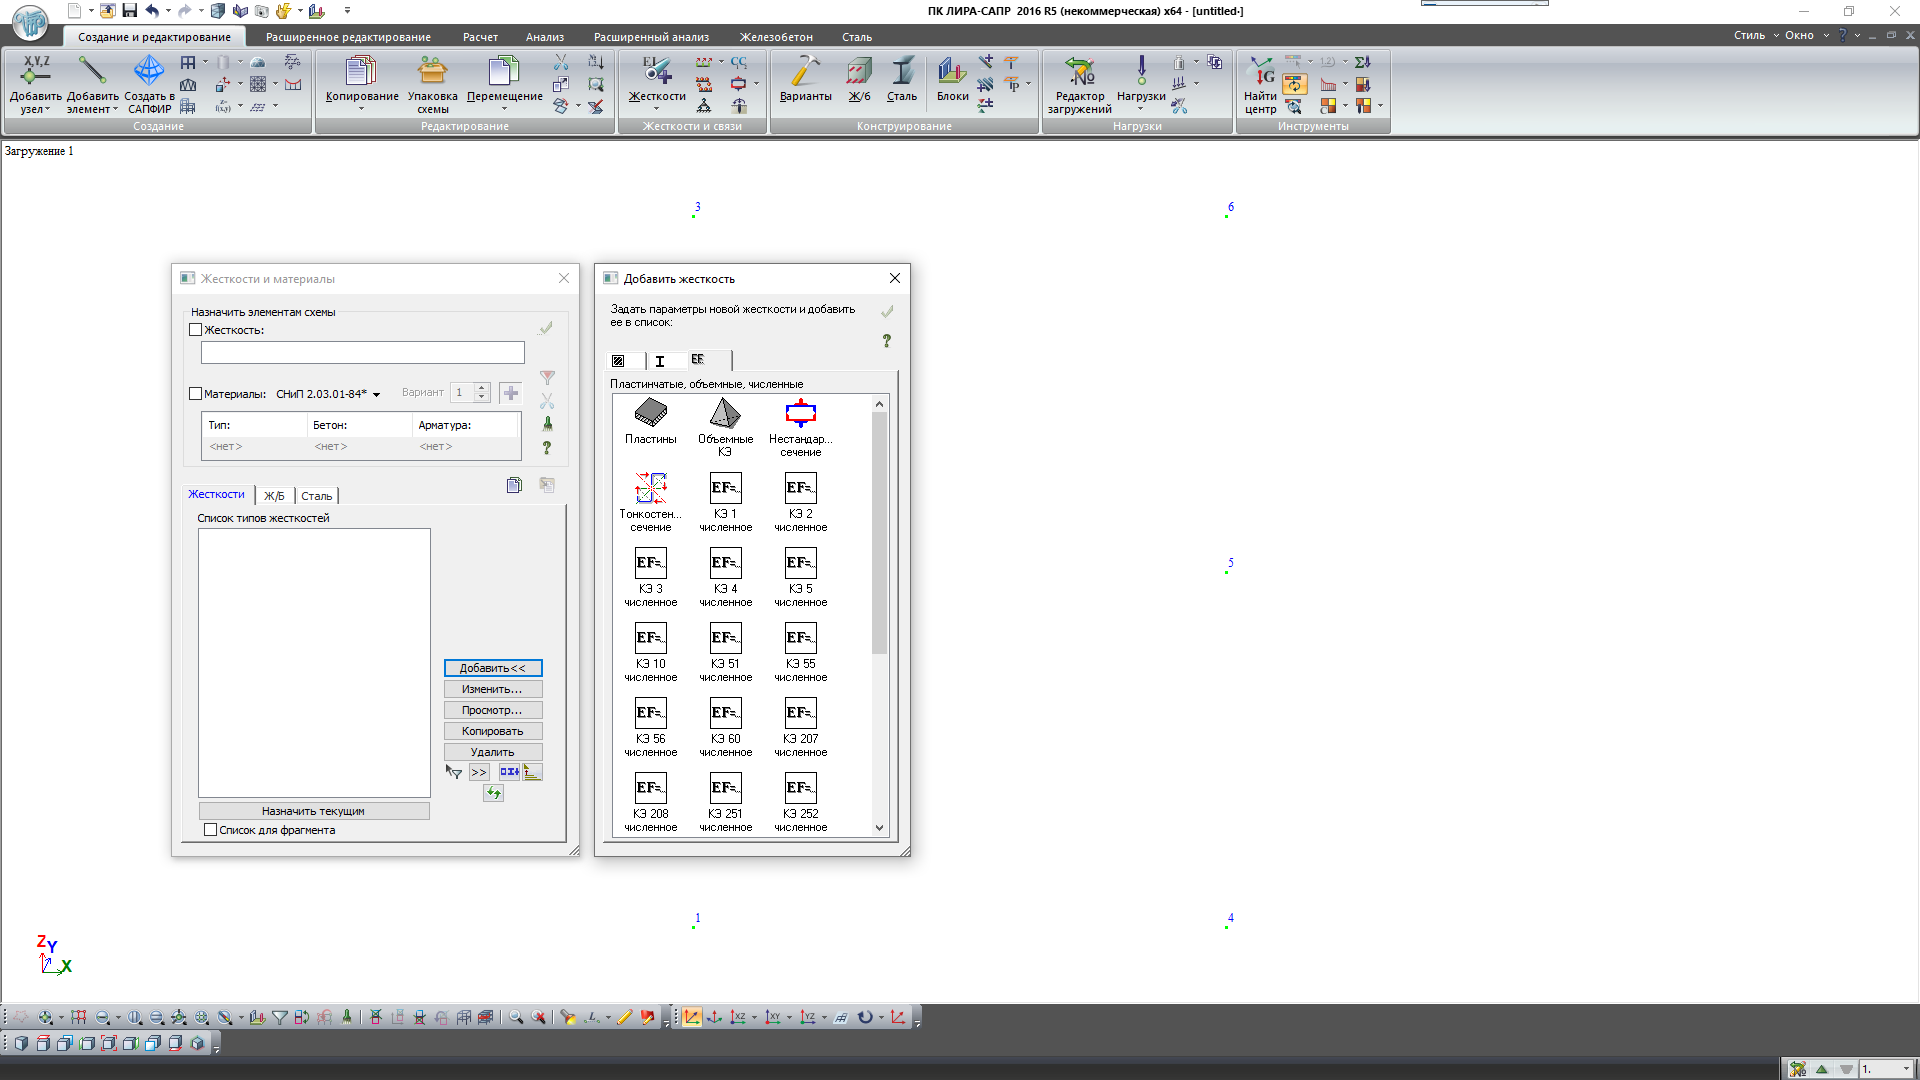Open dropdown arrow of Добавить узел
The width and height of the screenshot is (1920, 1080).
click(47, 110)
